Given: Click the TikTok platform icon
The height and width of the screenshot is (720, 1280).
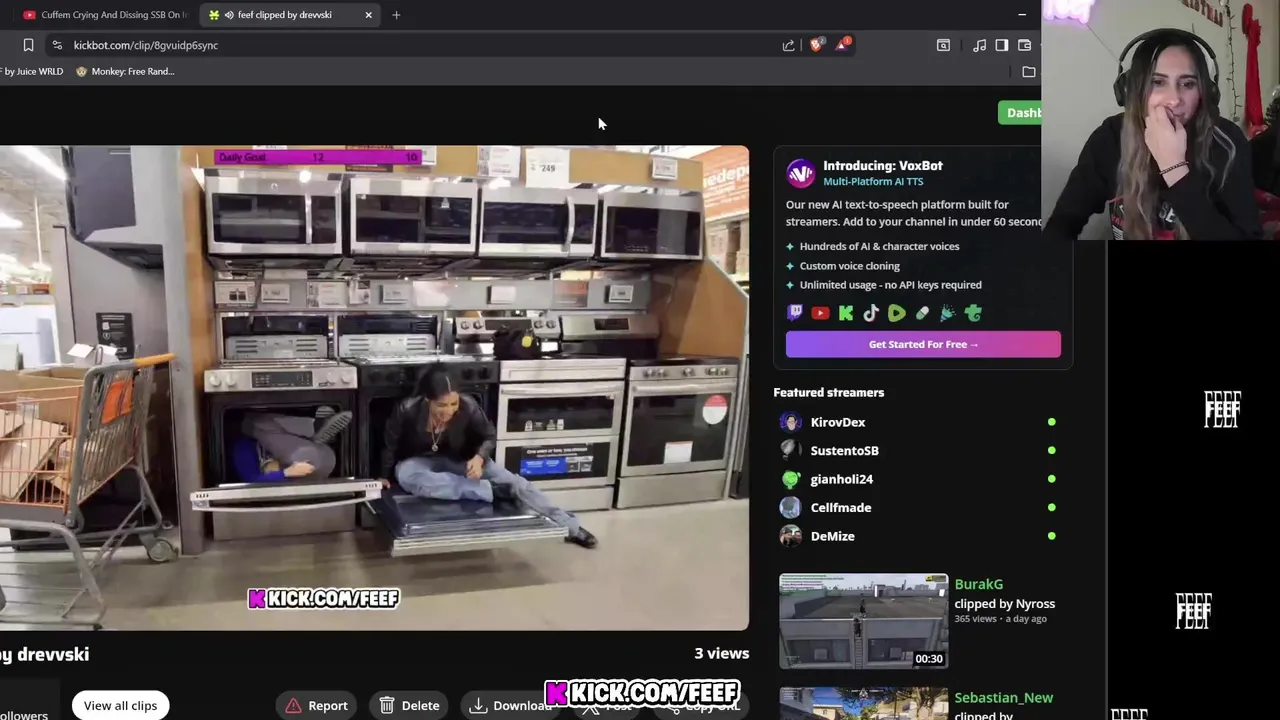Looking at the screenshot, I should (x=871, y=313).
